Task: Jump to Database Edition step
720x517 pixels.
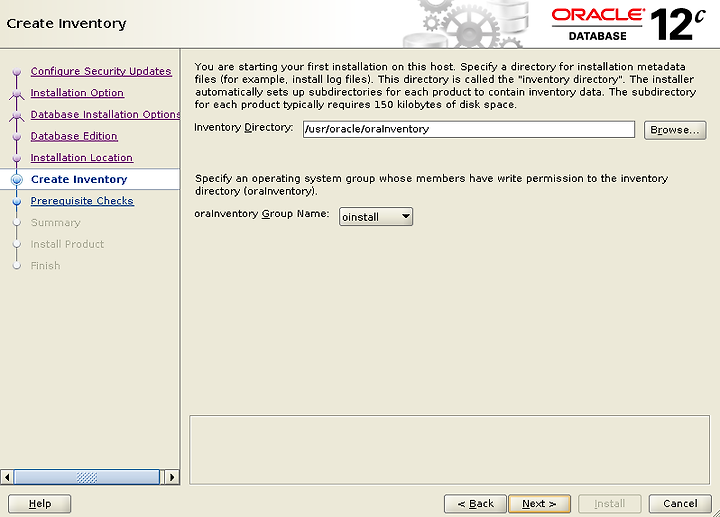Action: click(74, 136)
